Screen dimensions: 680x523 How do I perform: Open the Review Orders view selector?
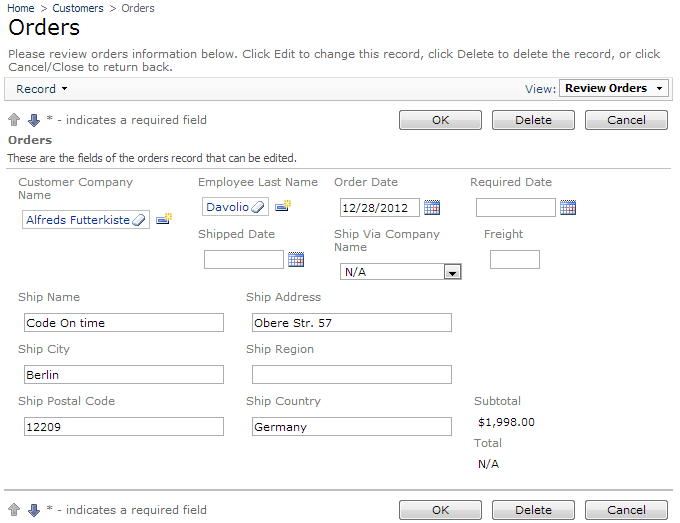(614, 89)
